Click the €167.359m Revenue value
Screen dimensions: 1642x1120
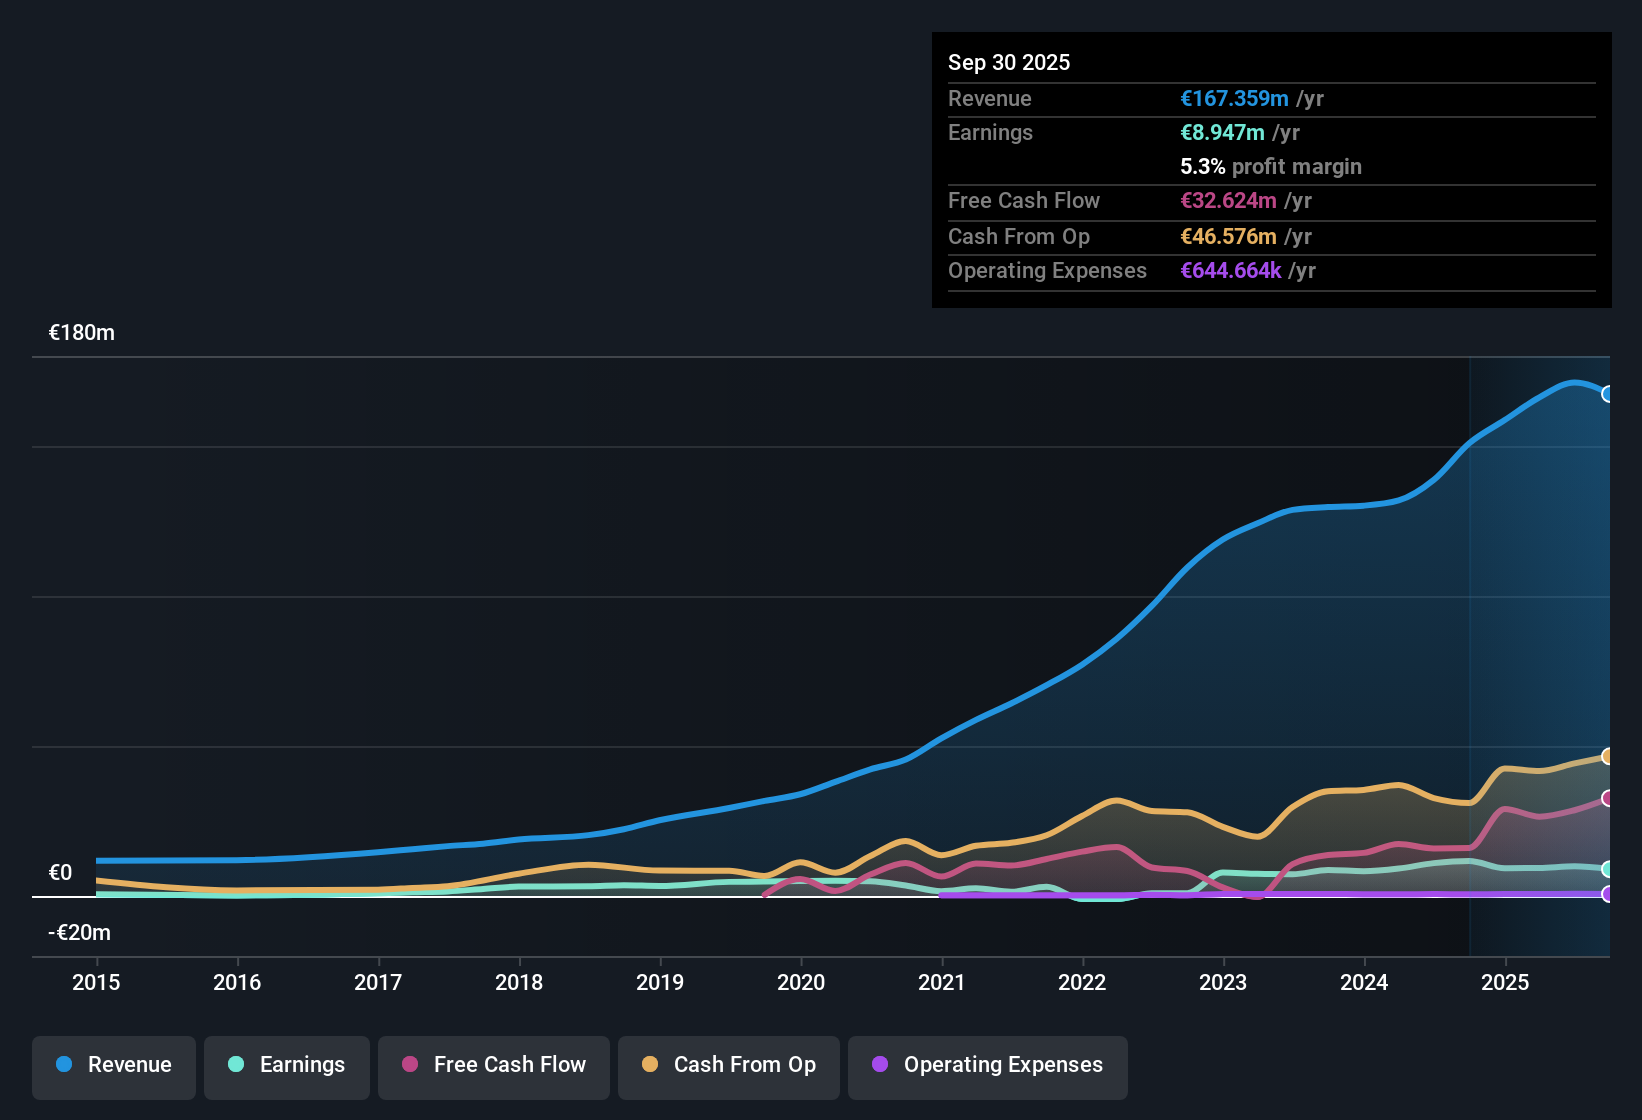pyautogui.click(x=1234, y=98)
